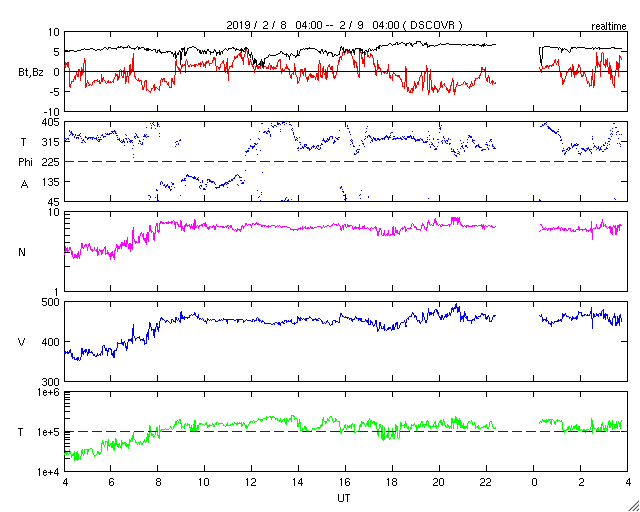
Task: Click the '12' hour tick on the UT axis
Action: [250, 483]
